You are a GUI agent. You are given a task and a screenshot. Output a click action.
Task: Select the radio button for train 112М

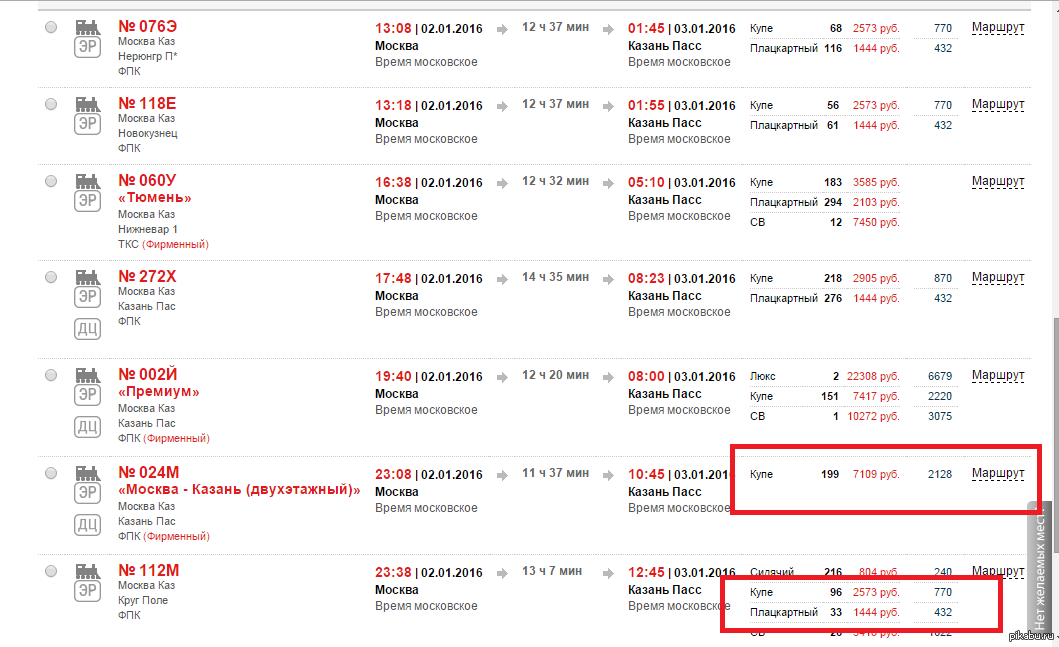click(x=51, y=571)
